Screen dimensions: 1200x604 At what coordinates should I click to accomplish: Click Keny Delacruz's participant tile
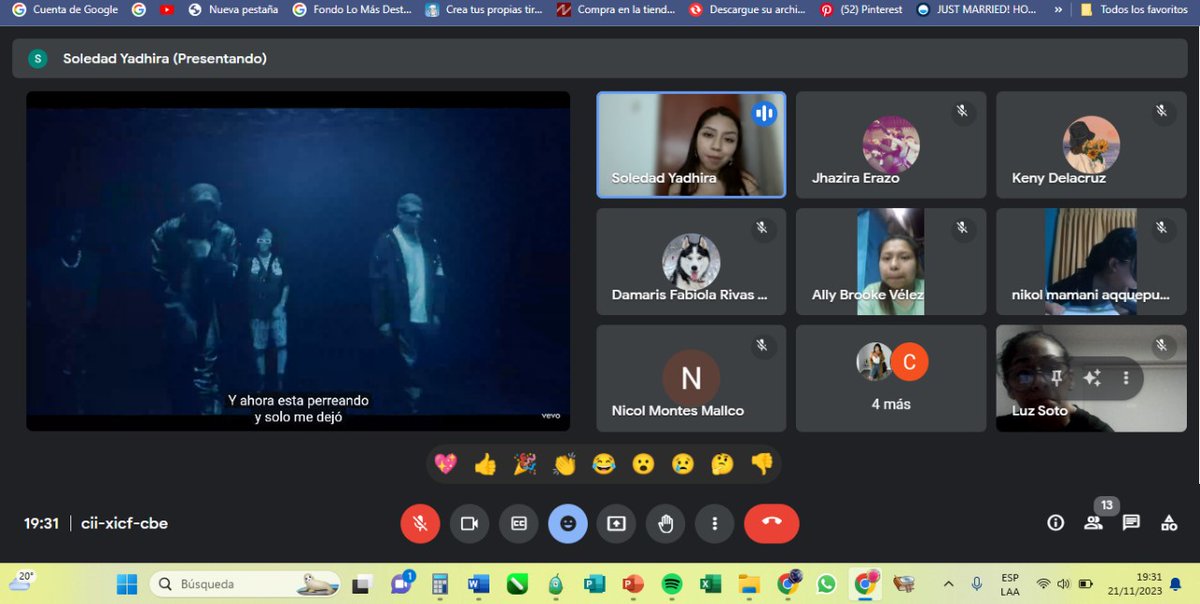pos(1091,145)
